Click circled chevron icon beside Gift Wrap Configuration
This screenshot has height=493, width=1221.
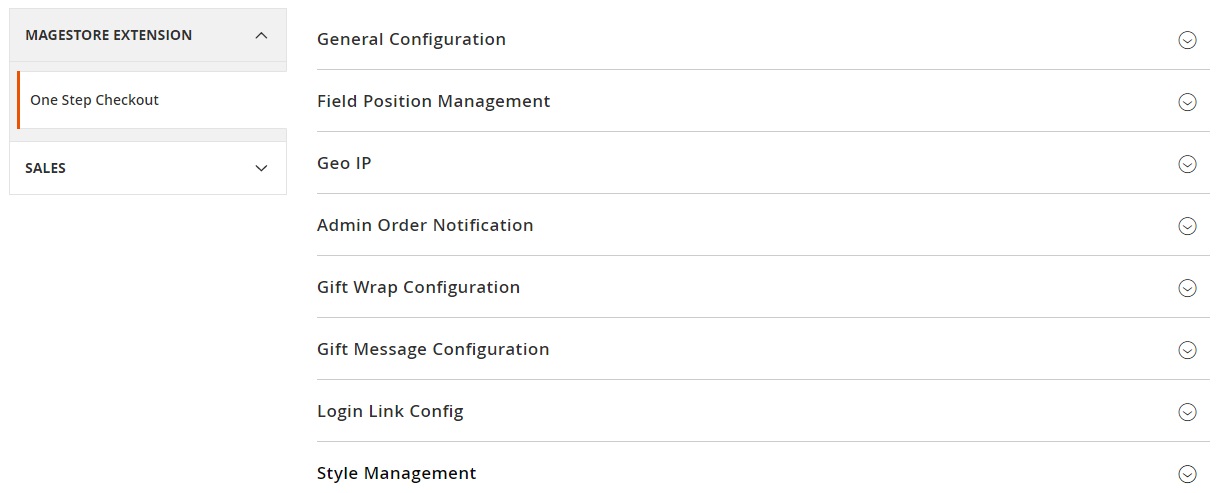point(1187,288)
